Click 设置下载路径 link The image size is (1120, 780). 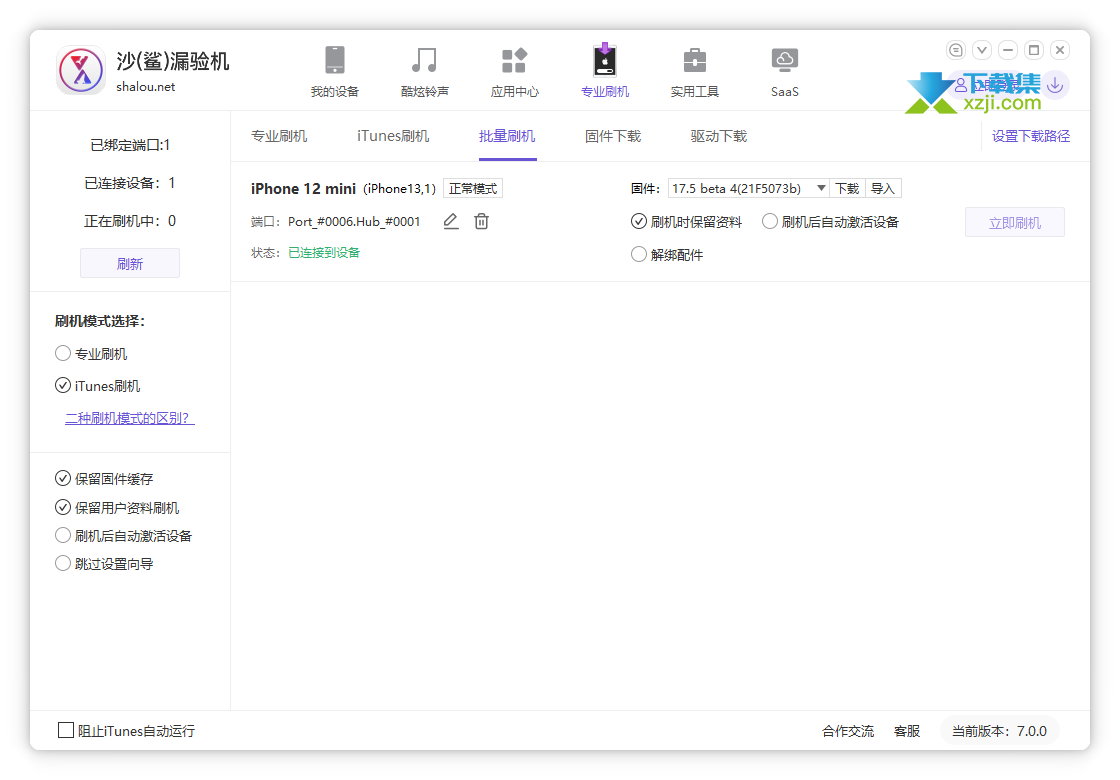tap(1031, 136)
